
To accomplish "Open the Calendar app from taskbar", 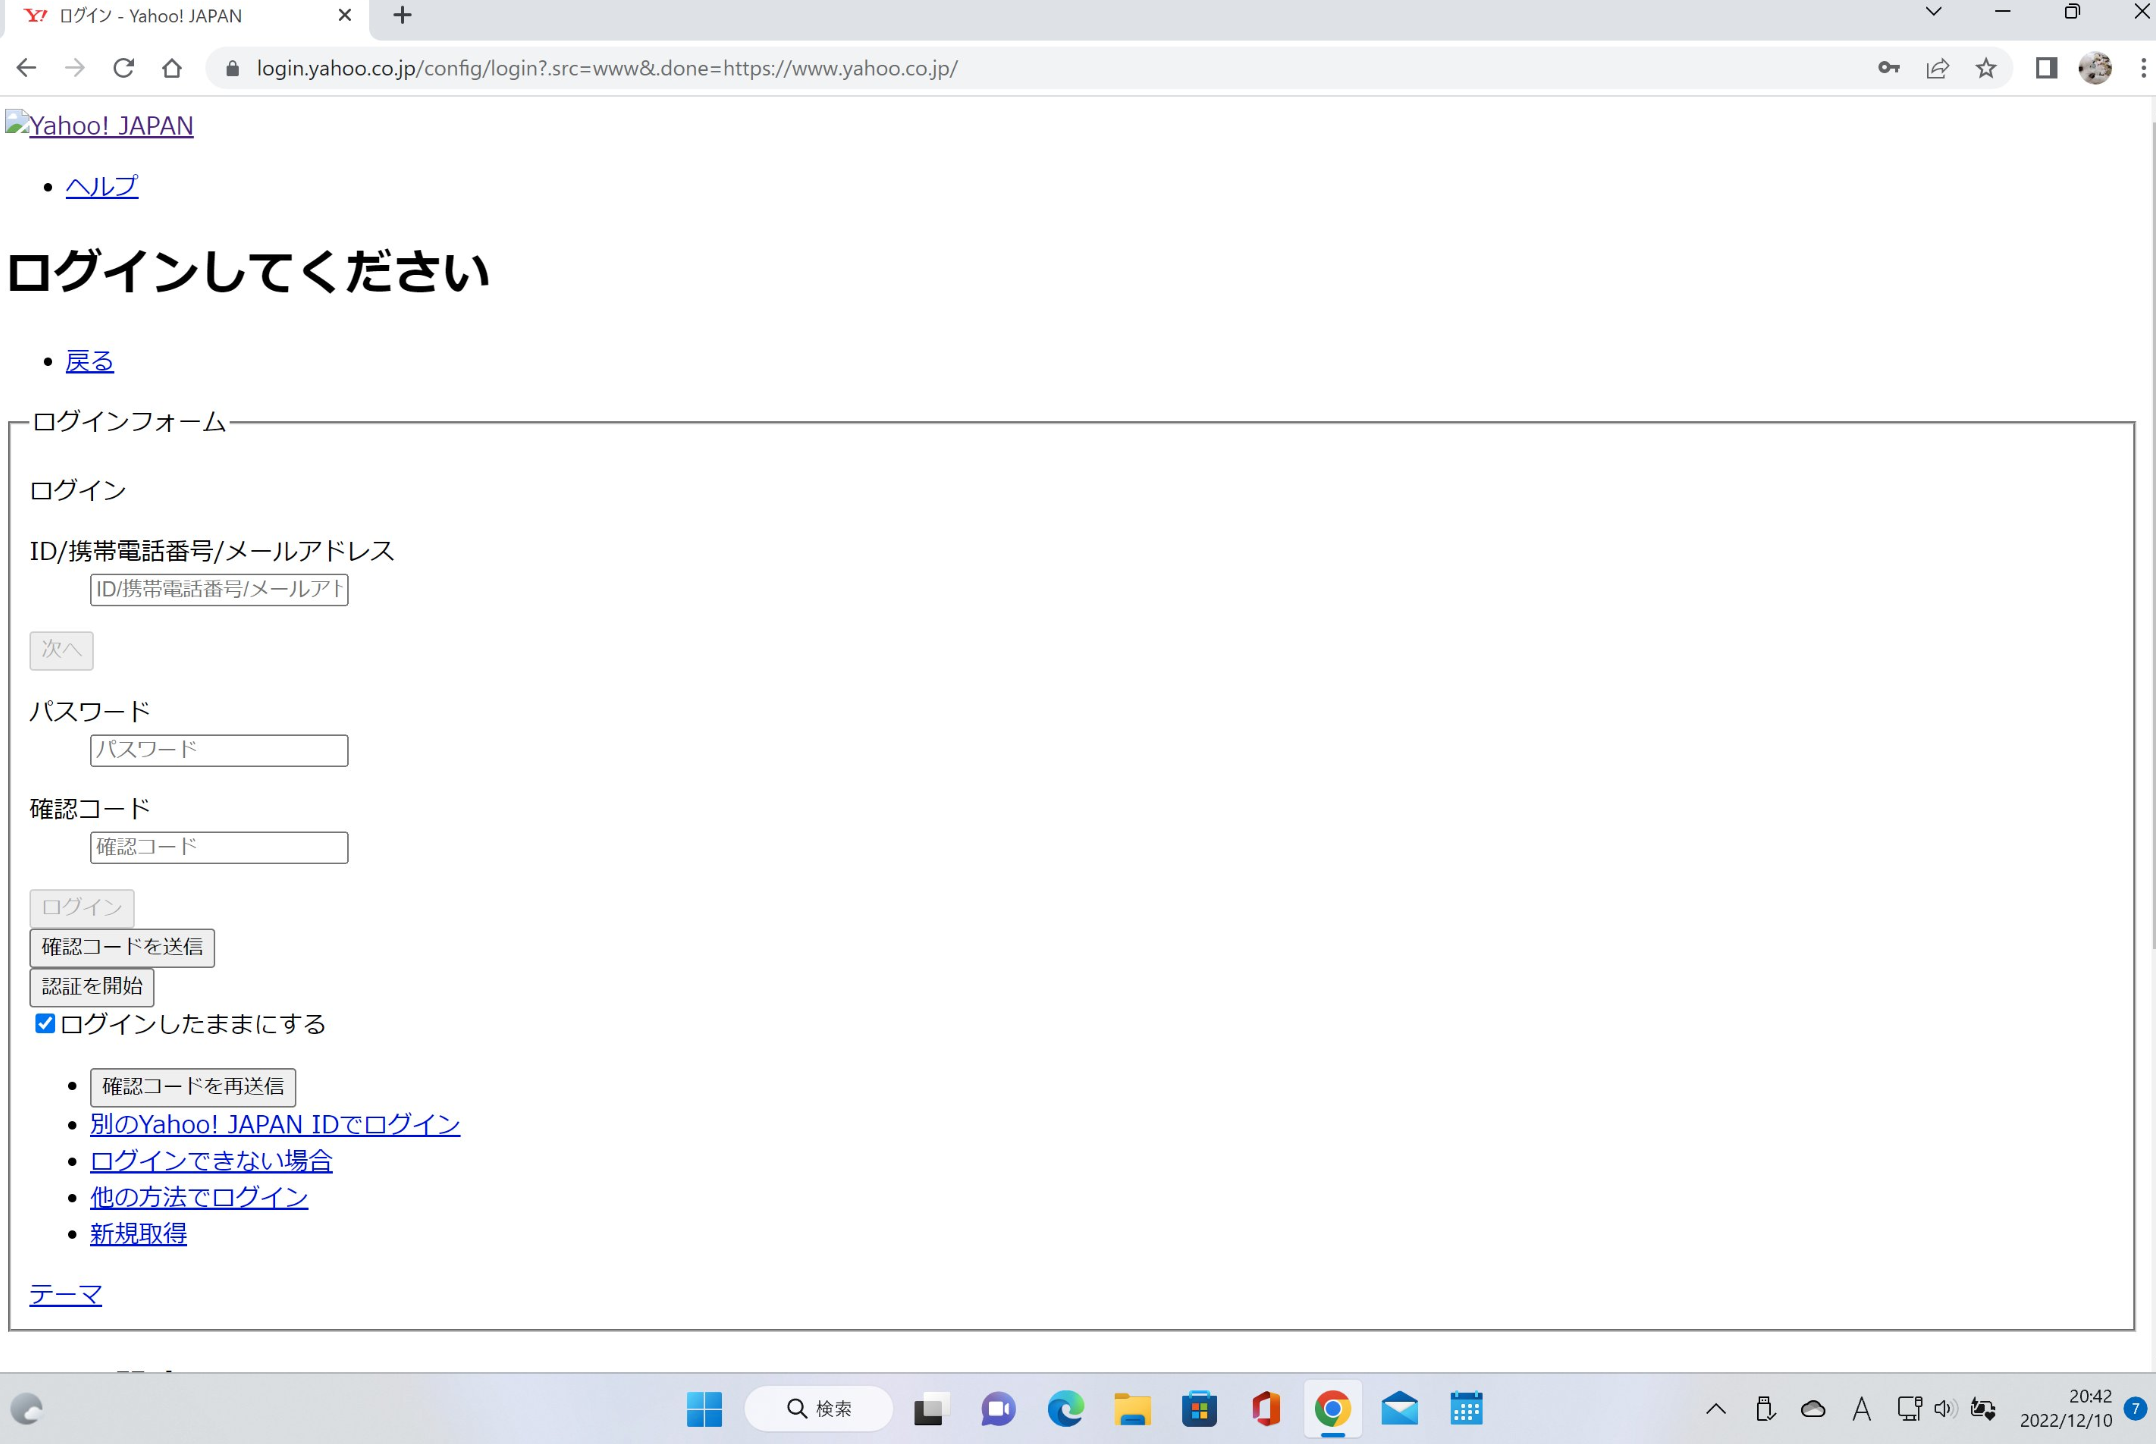I will [1466, 1409].
